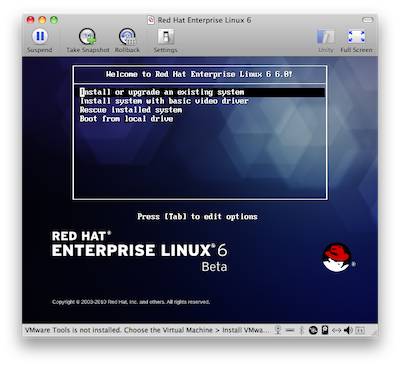Click the hard disk status icon
400x367 pixels.
pyautogui.click(x=325, y=330)
